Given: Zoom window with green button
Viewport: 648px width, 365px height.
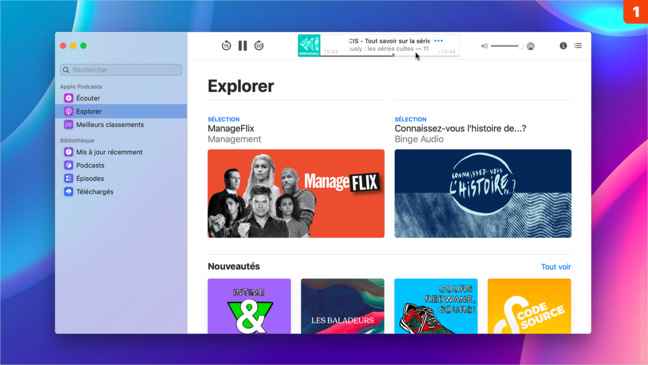Looking at the screenshot, I should [83, 45].
